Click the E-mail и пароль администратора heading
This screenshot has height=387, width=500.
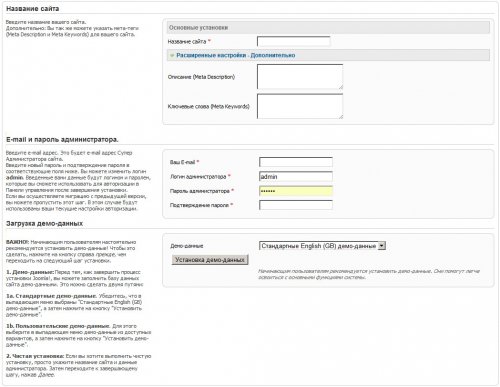(x=62, y=139)
